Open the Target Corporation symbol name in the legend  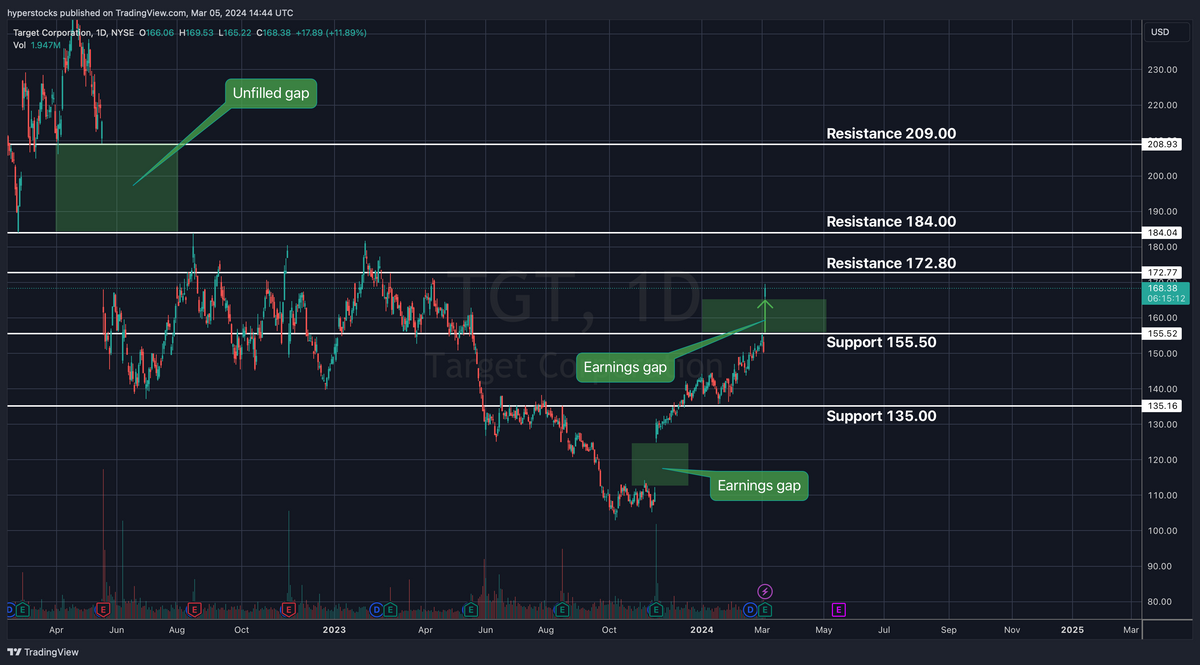tap(53, 32)
